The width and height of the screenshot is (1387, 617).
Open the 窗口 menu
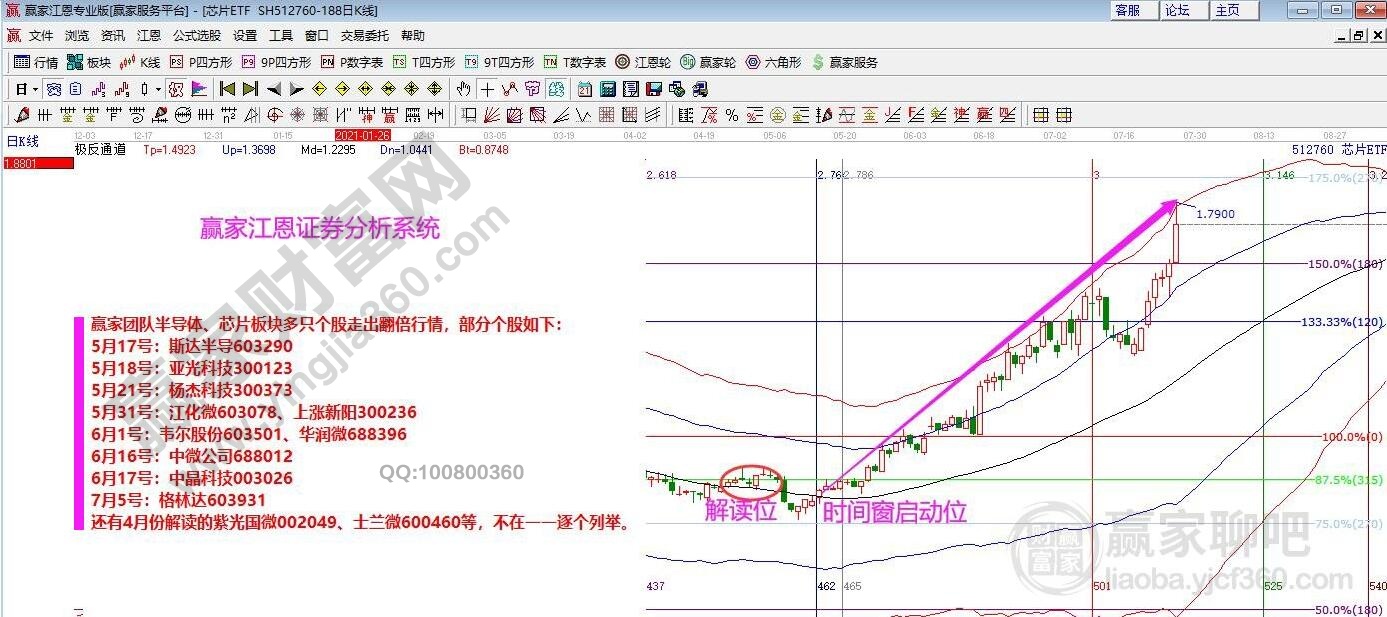tap(317, 36)
